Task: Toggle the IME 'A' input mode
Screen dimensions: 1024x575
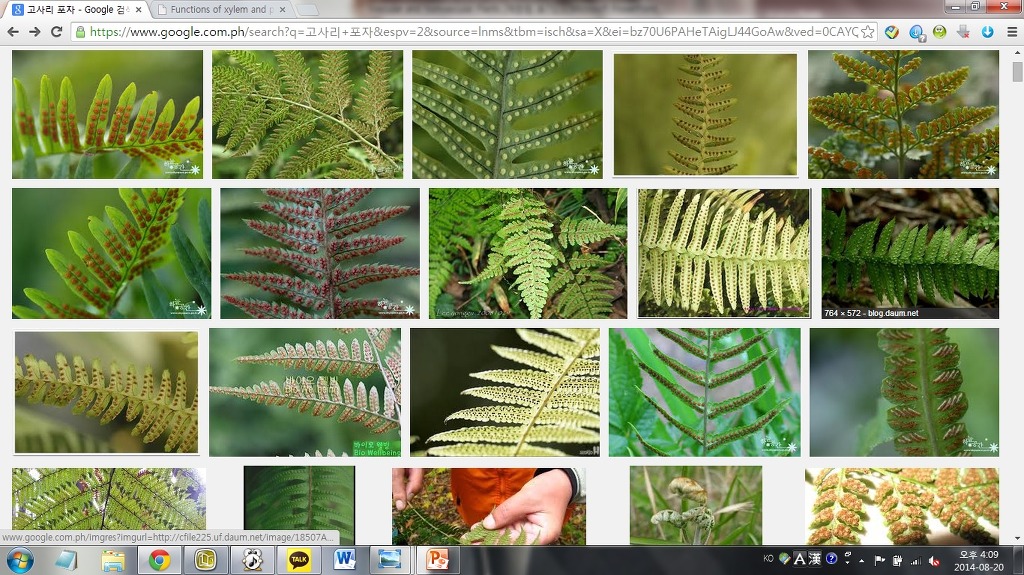Action: (799, 559)
